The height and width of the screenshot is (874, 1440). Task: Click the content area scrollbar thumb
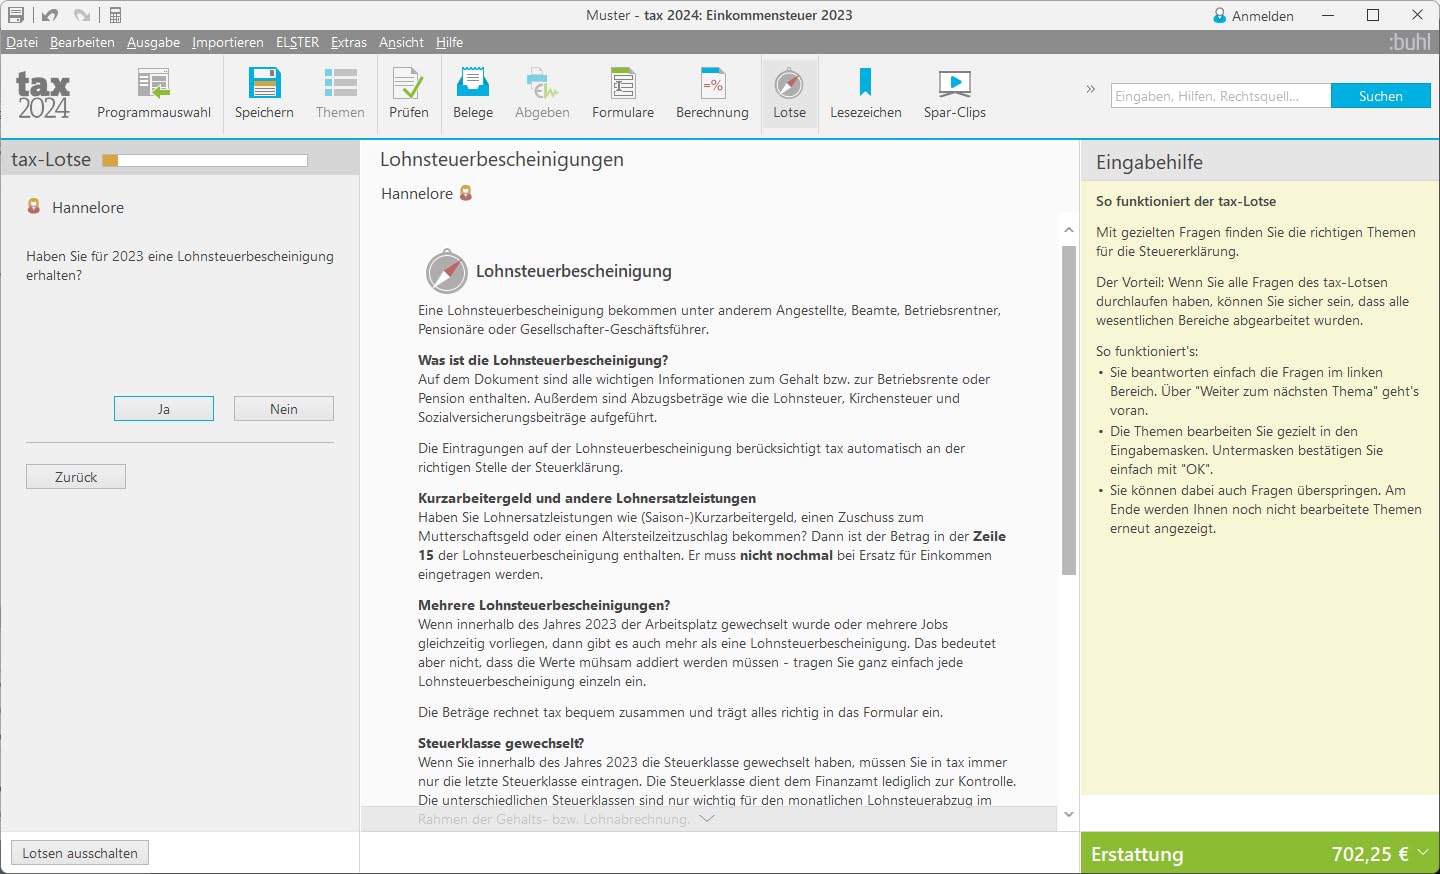pyautogui.click(x=1069, y=410)
